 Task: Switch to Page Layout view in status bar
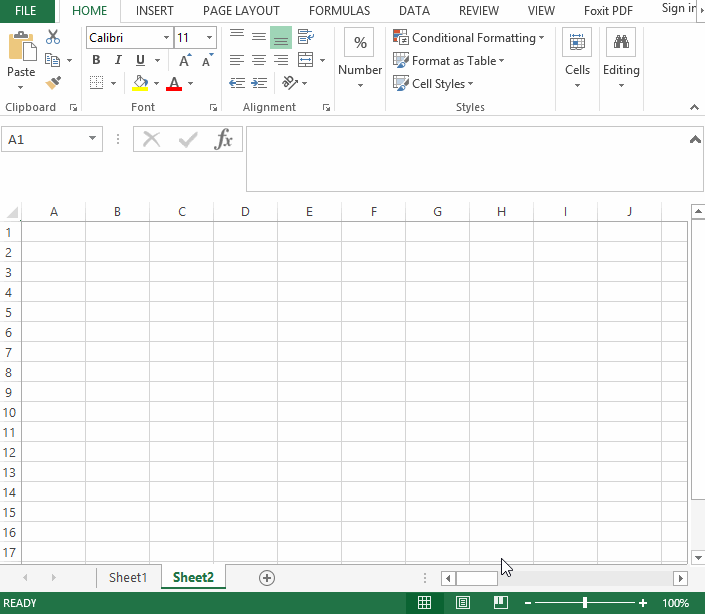click(x=463, y=603)
